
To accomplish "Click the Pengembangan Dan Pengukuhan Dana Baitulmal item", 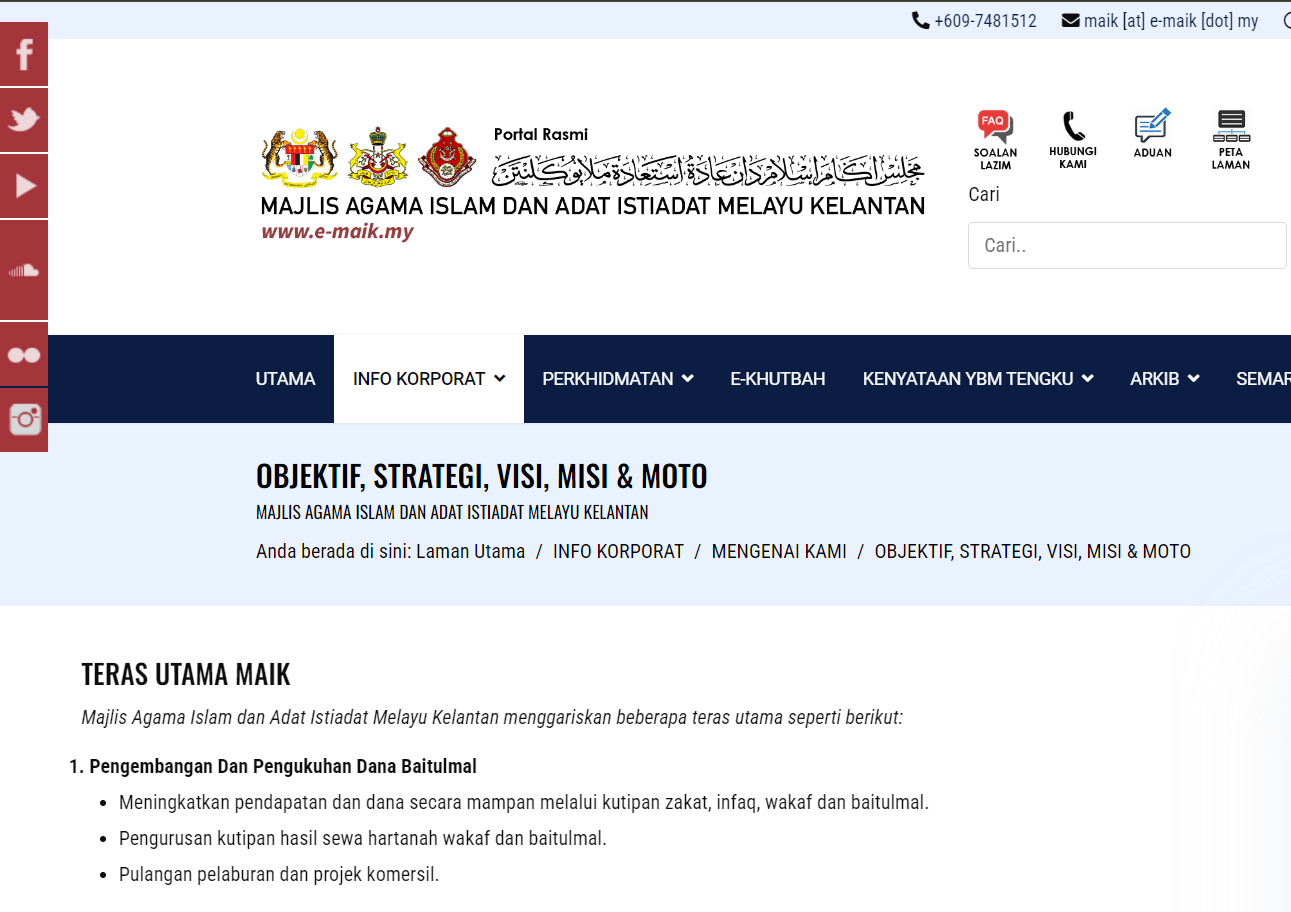I will [x=283, y=767].
